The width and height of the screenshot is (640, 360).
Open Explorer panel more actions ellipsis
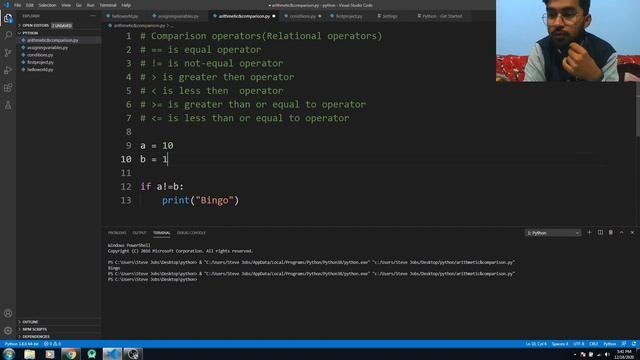coord(93,16)
